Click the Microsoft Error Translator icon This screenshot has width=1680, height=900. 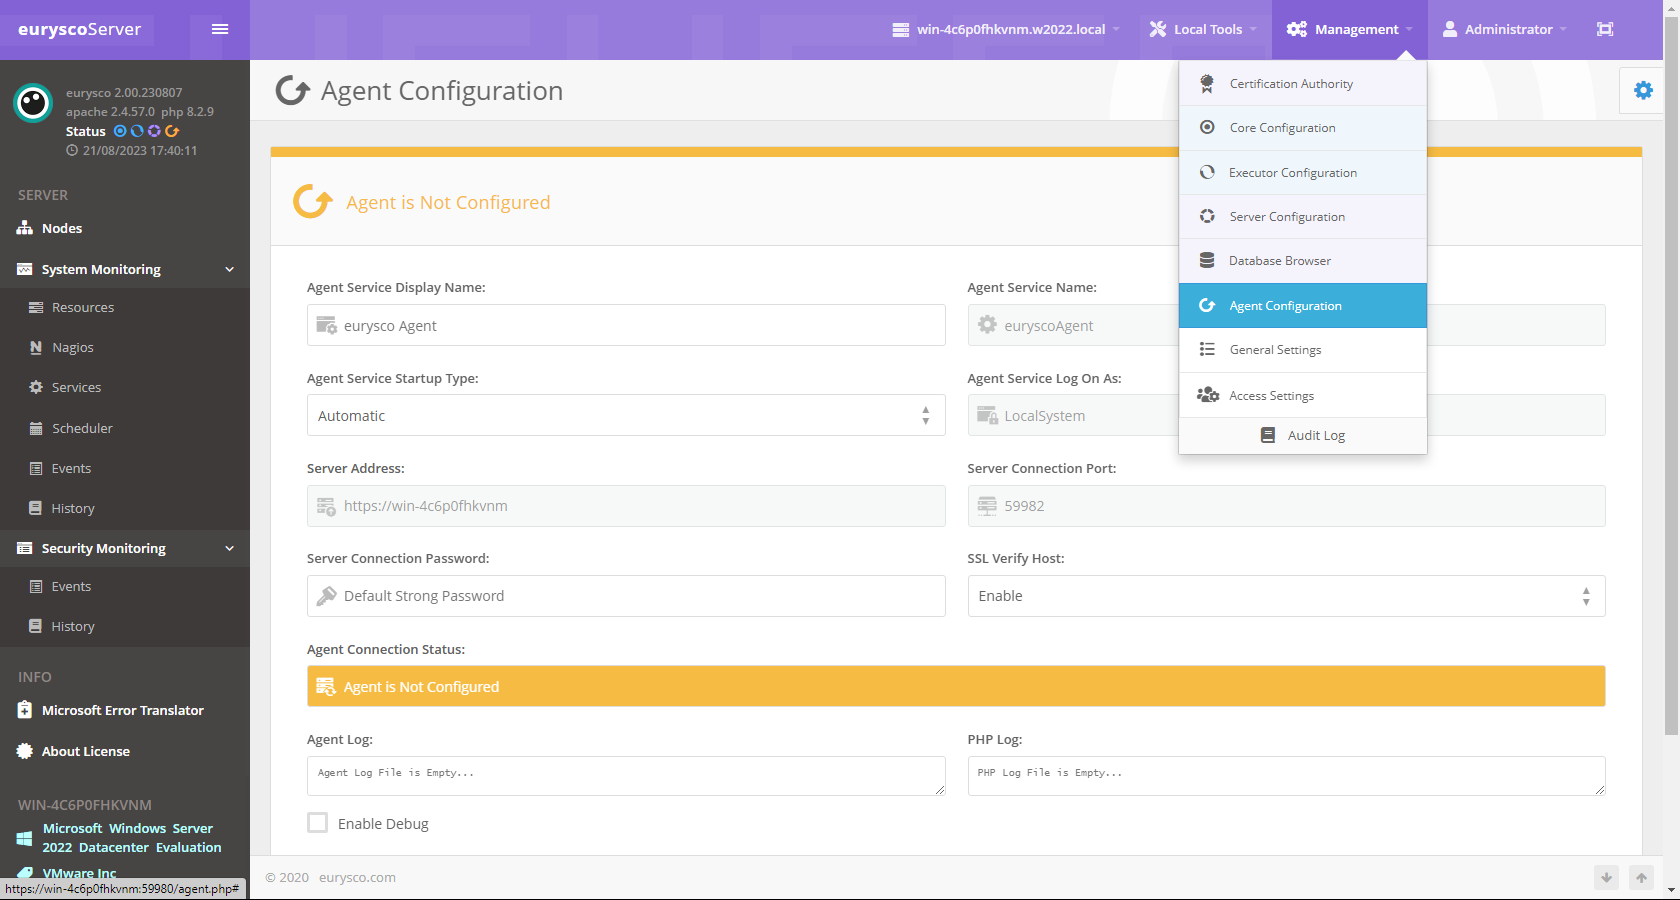pos(25,710)
